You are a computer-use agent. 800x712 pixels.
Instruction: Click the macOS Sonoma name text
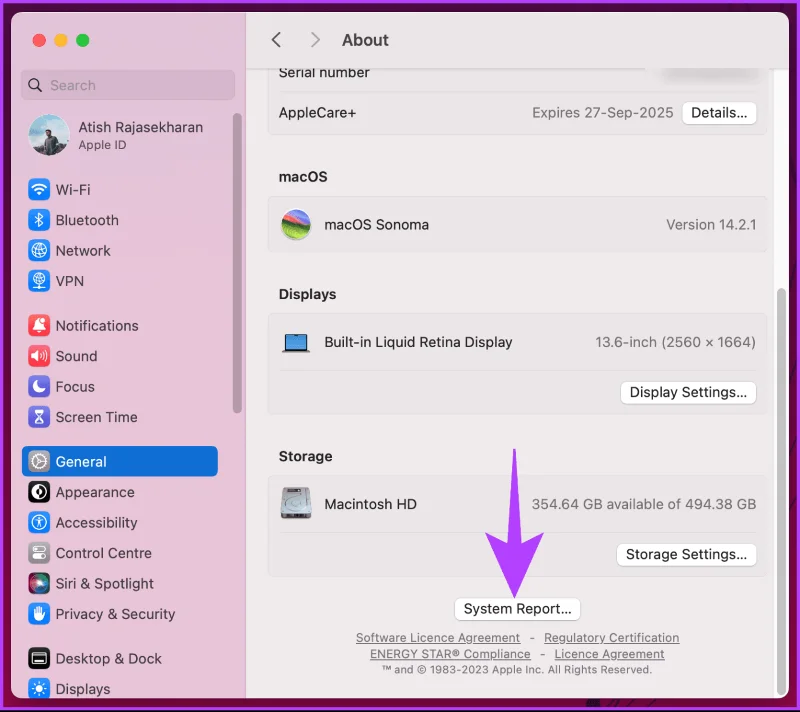pyautogui.click(x=377, y=224)
